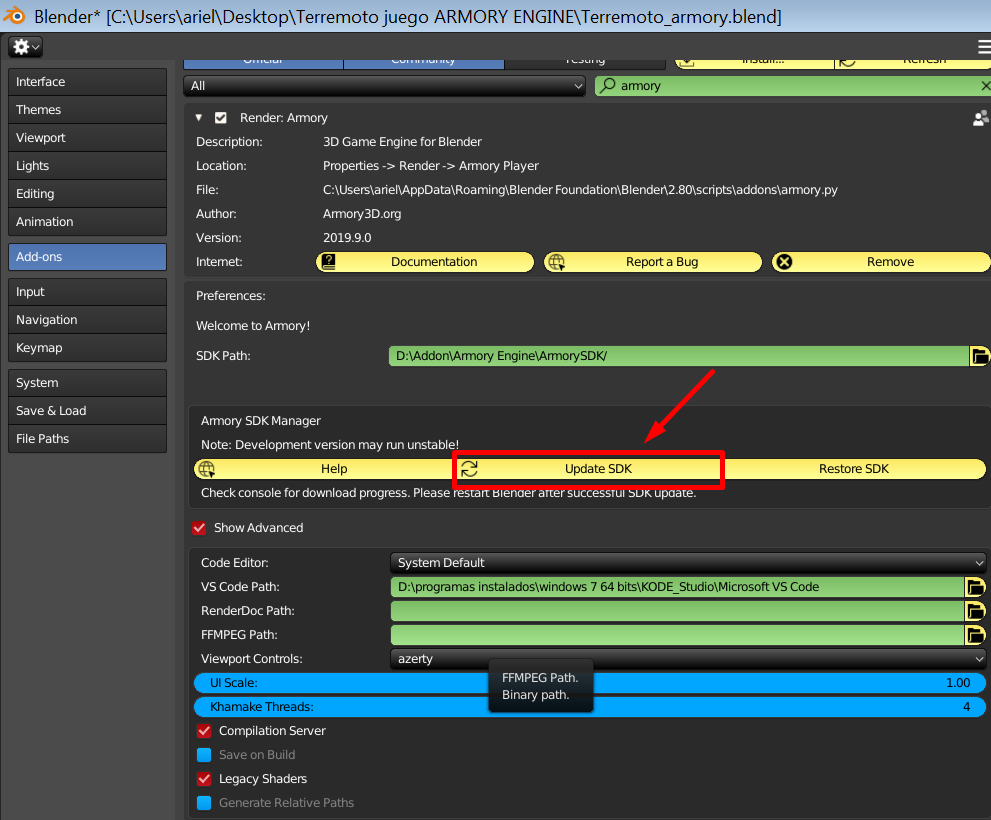Open the hamburger menu at top right
This screenshot has height=820, width=991.
(x=983, y=47)
